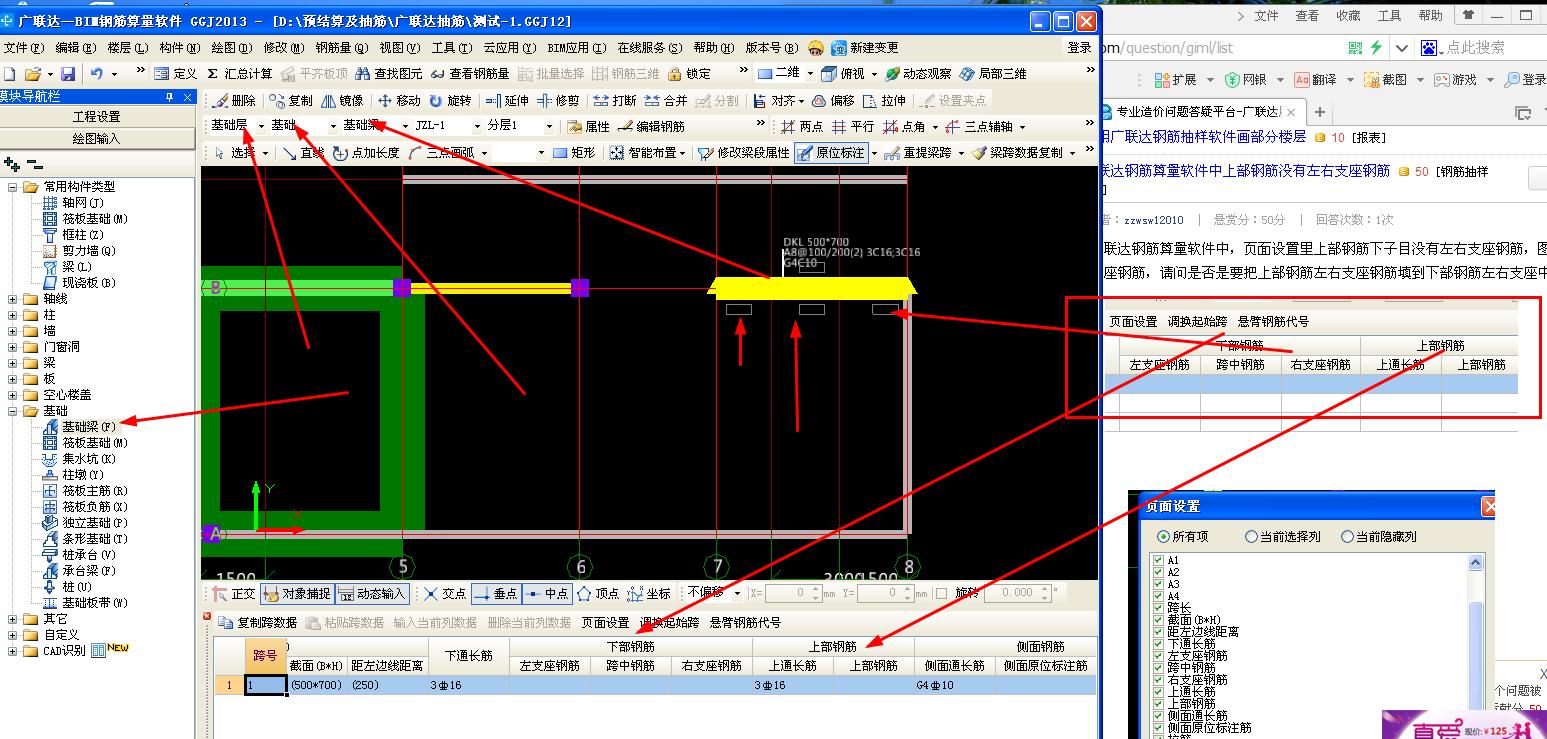This screenshot has width=1547, height=739.
Task: Select the 移动 move tool
Action: point(399,101)
